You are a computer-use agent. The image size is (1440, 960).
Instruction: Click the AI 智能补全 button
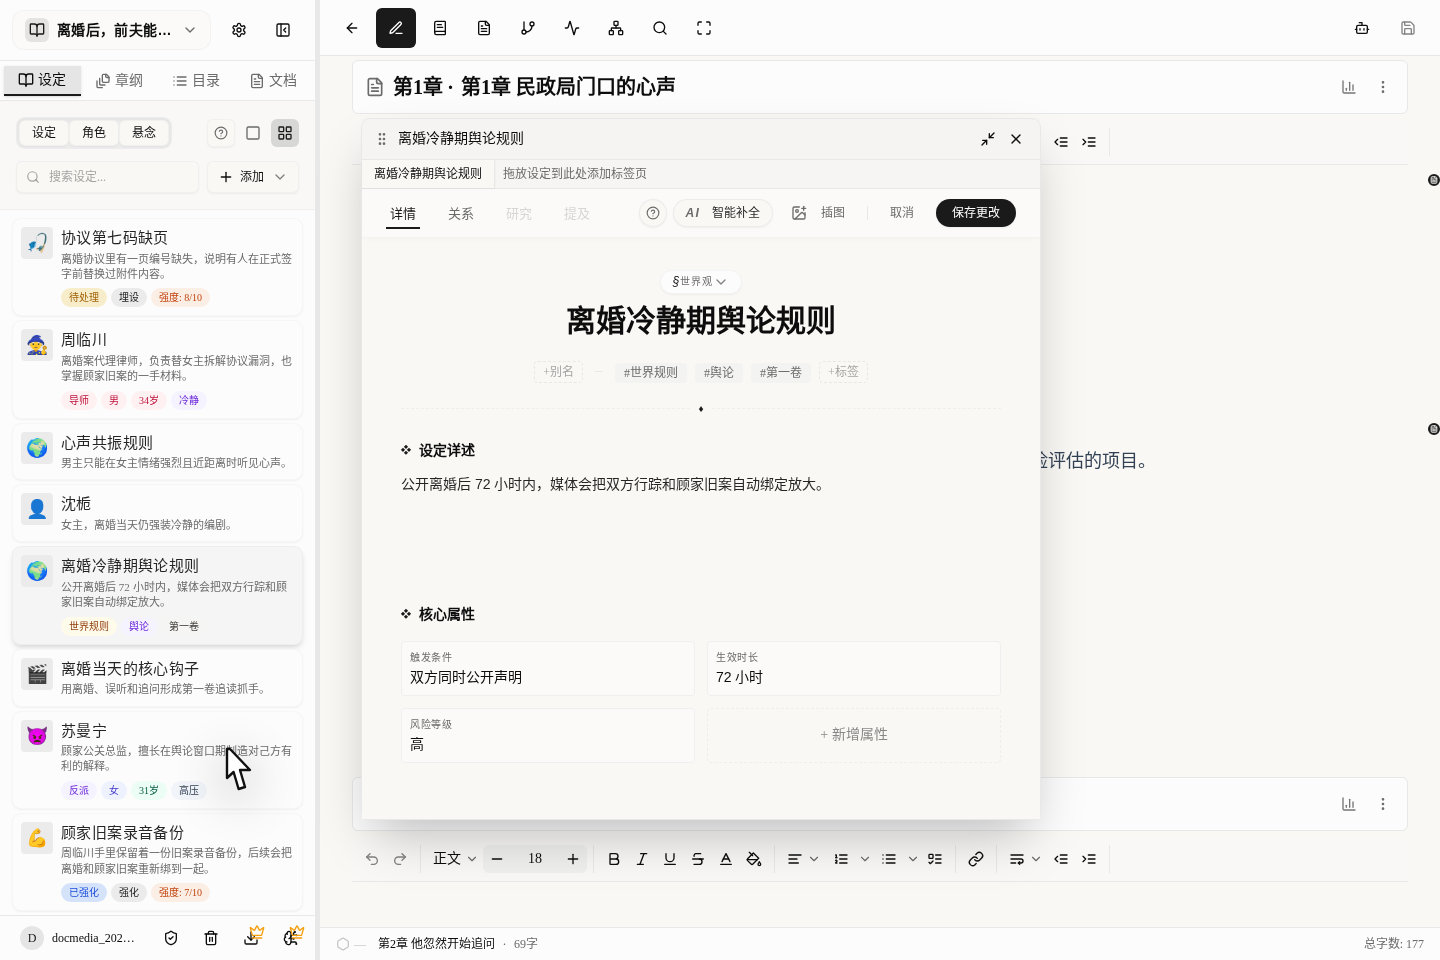point(722,212)
